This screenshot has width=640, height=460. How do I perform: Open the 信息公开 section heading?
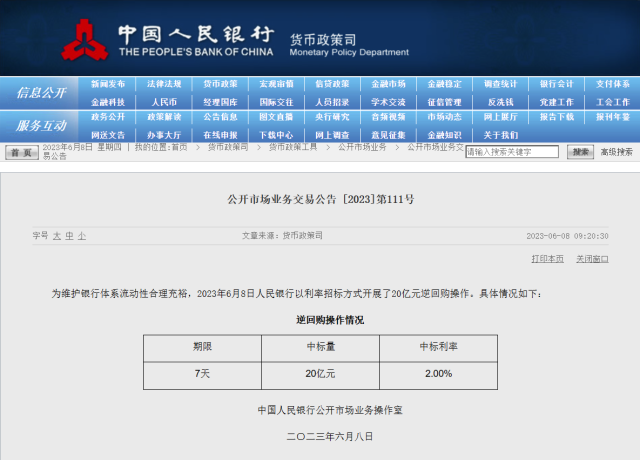pyautogui.click(x=40, y=93)
